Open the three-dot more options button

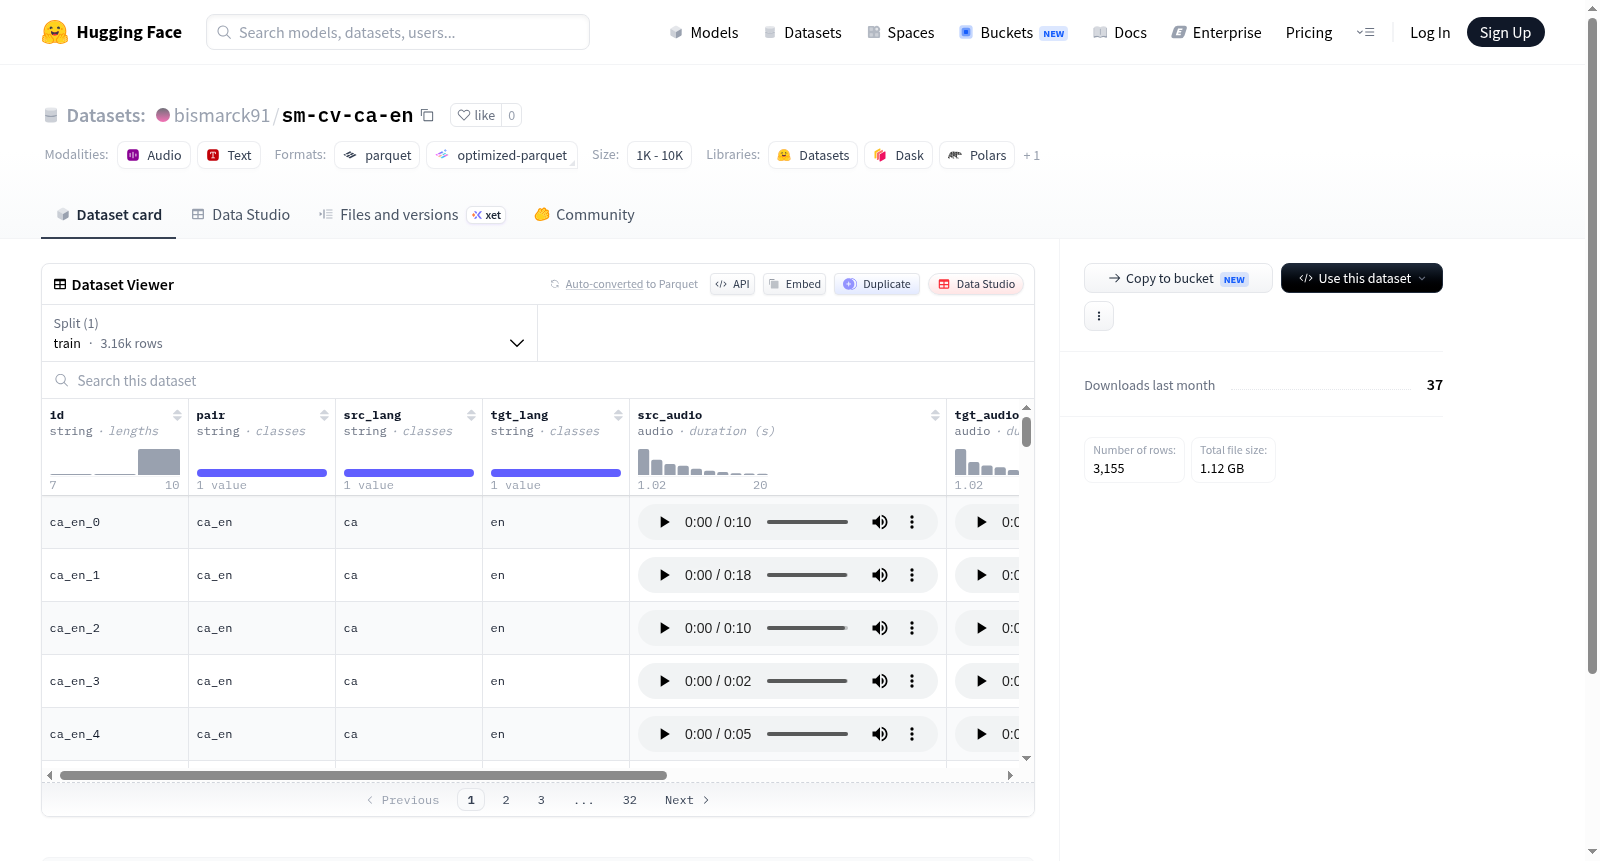[x=1099, y=316]
